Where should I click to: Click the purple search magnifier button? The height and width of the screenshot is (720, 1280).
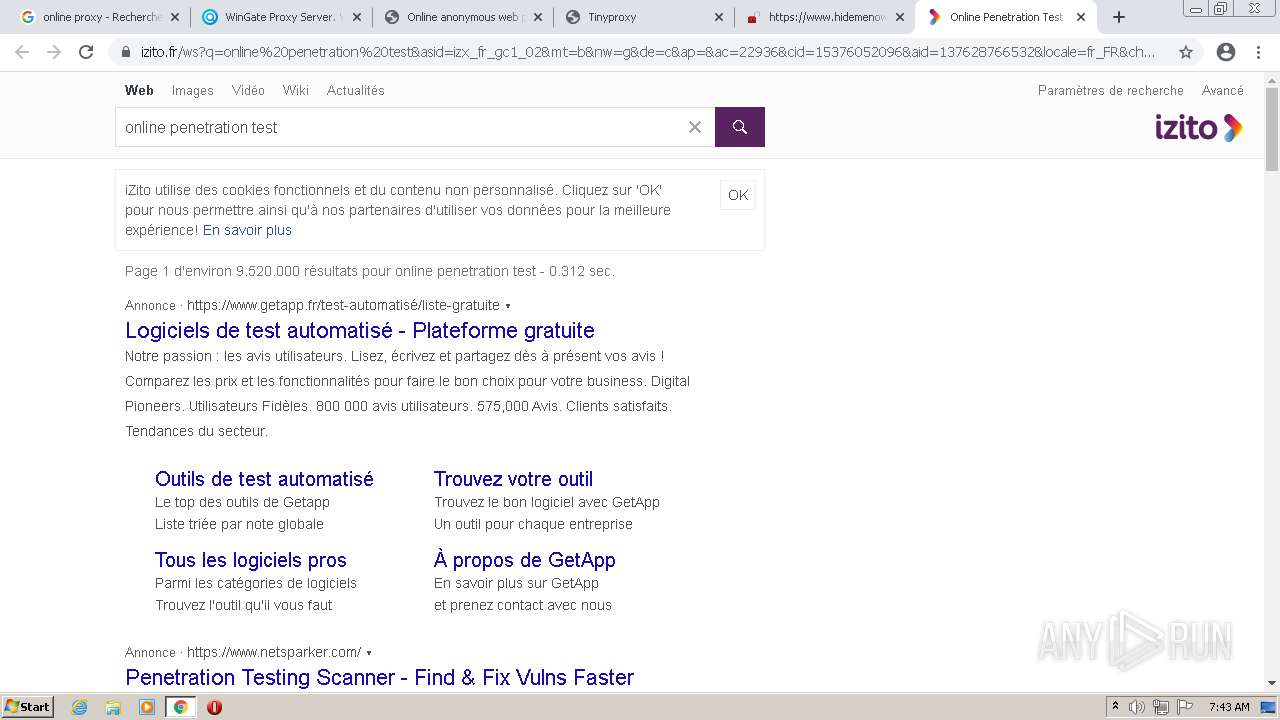click(740, 127)
